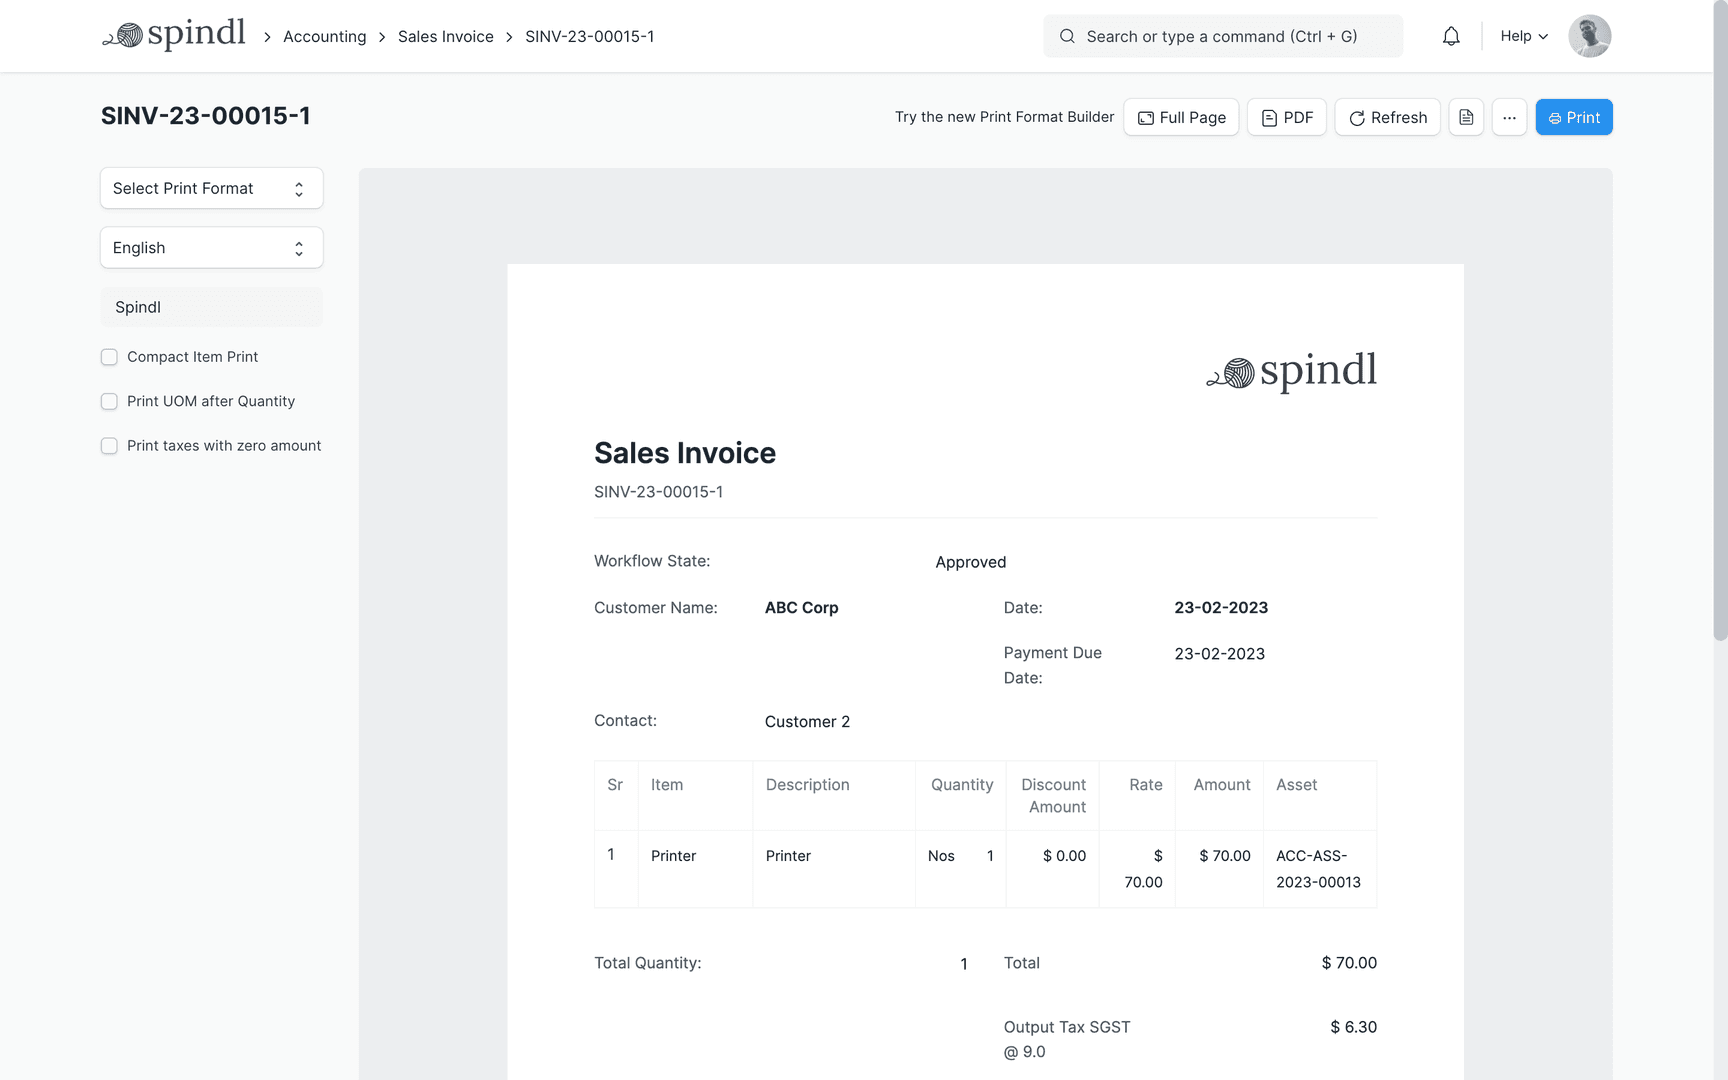Image resolution: width=1728 pixels, height=1080 pixels.
Task: Open the ellipsis menu beside Print
Action: (1509, 117)
